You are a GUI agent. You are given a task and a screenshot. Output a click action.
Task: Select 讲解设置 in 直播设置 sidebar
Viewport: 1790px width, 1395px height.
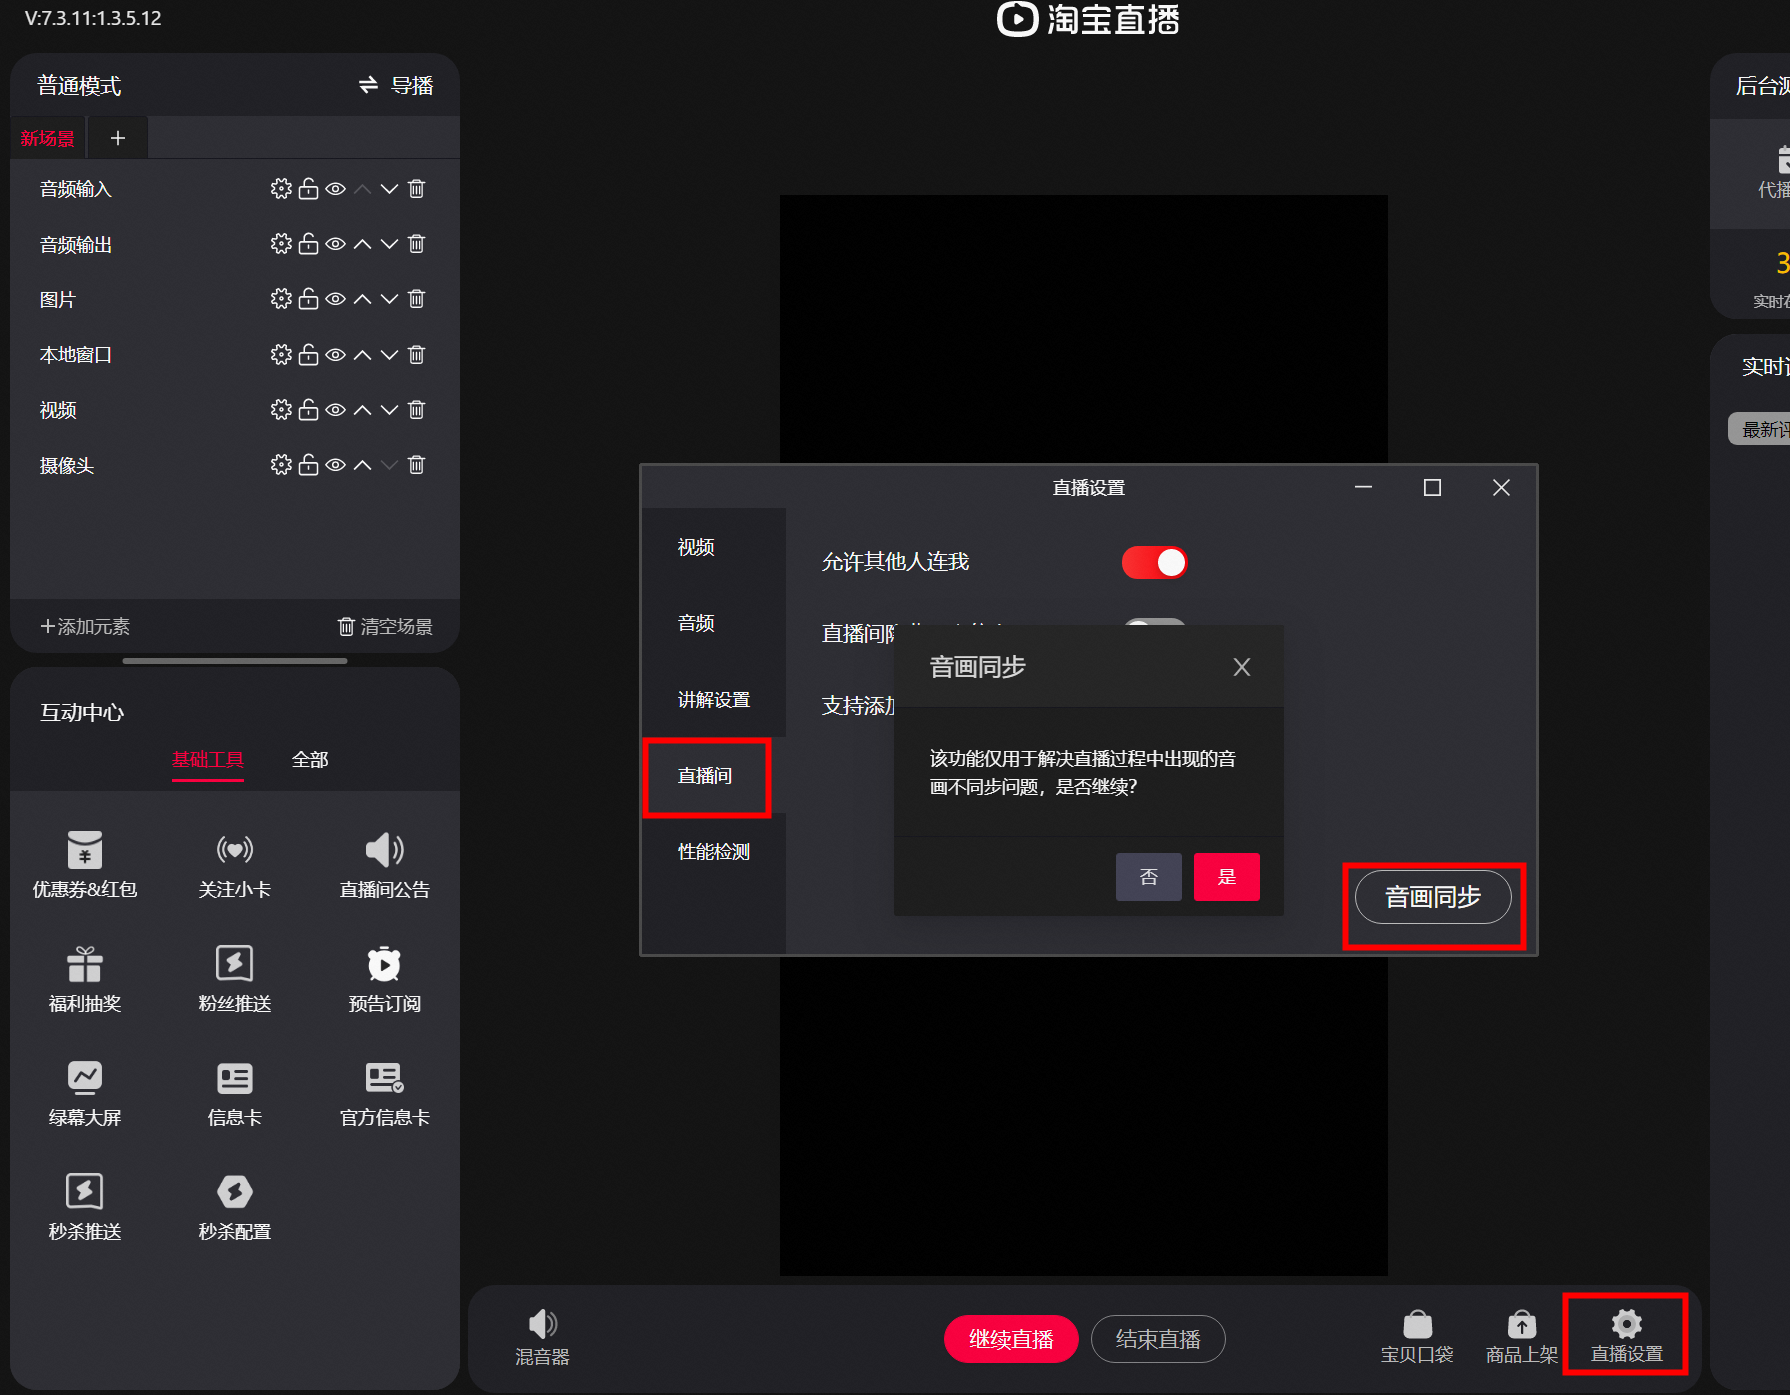(714, 700)
